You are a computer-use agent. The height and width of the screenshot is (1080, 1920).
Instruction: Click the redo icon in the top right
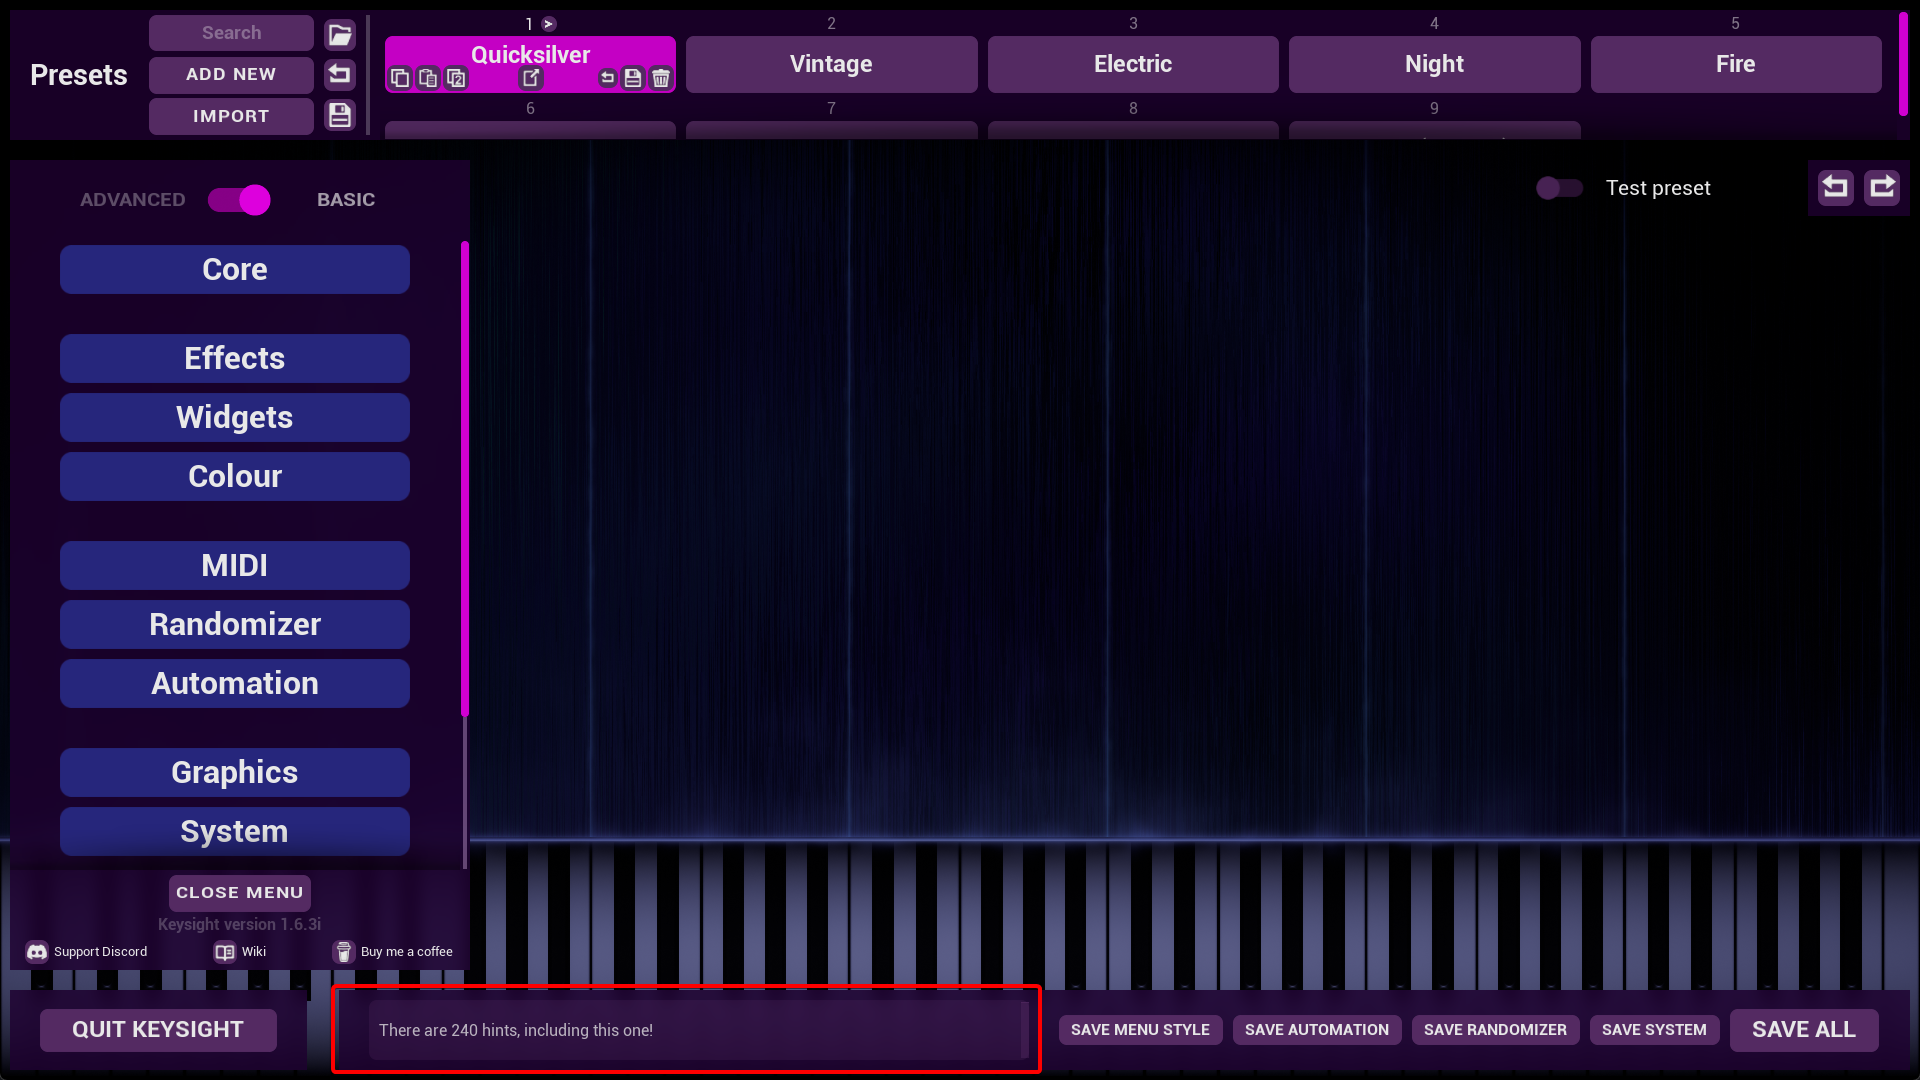[x=1882, y=187]
